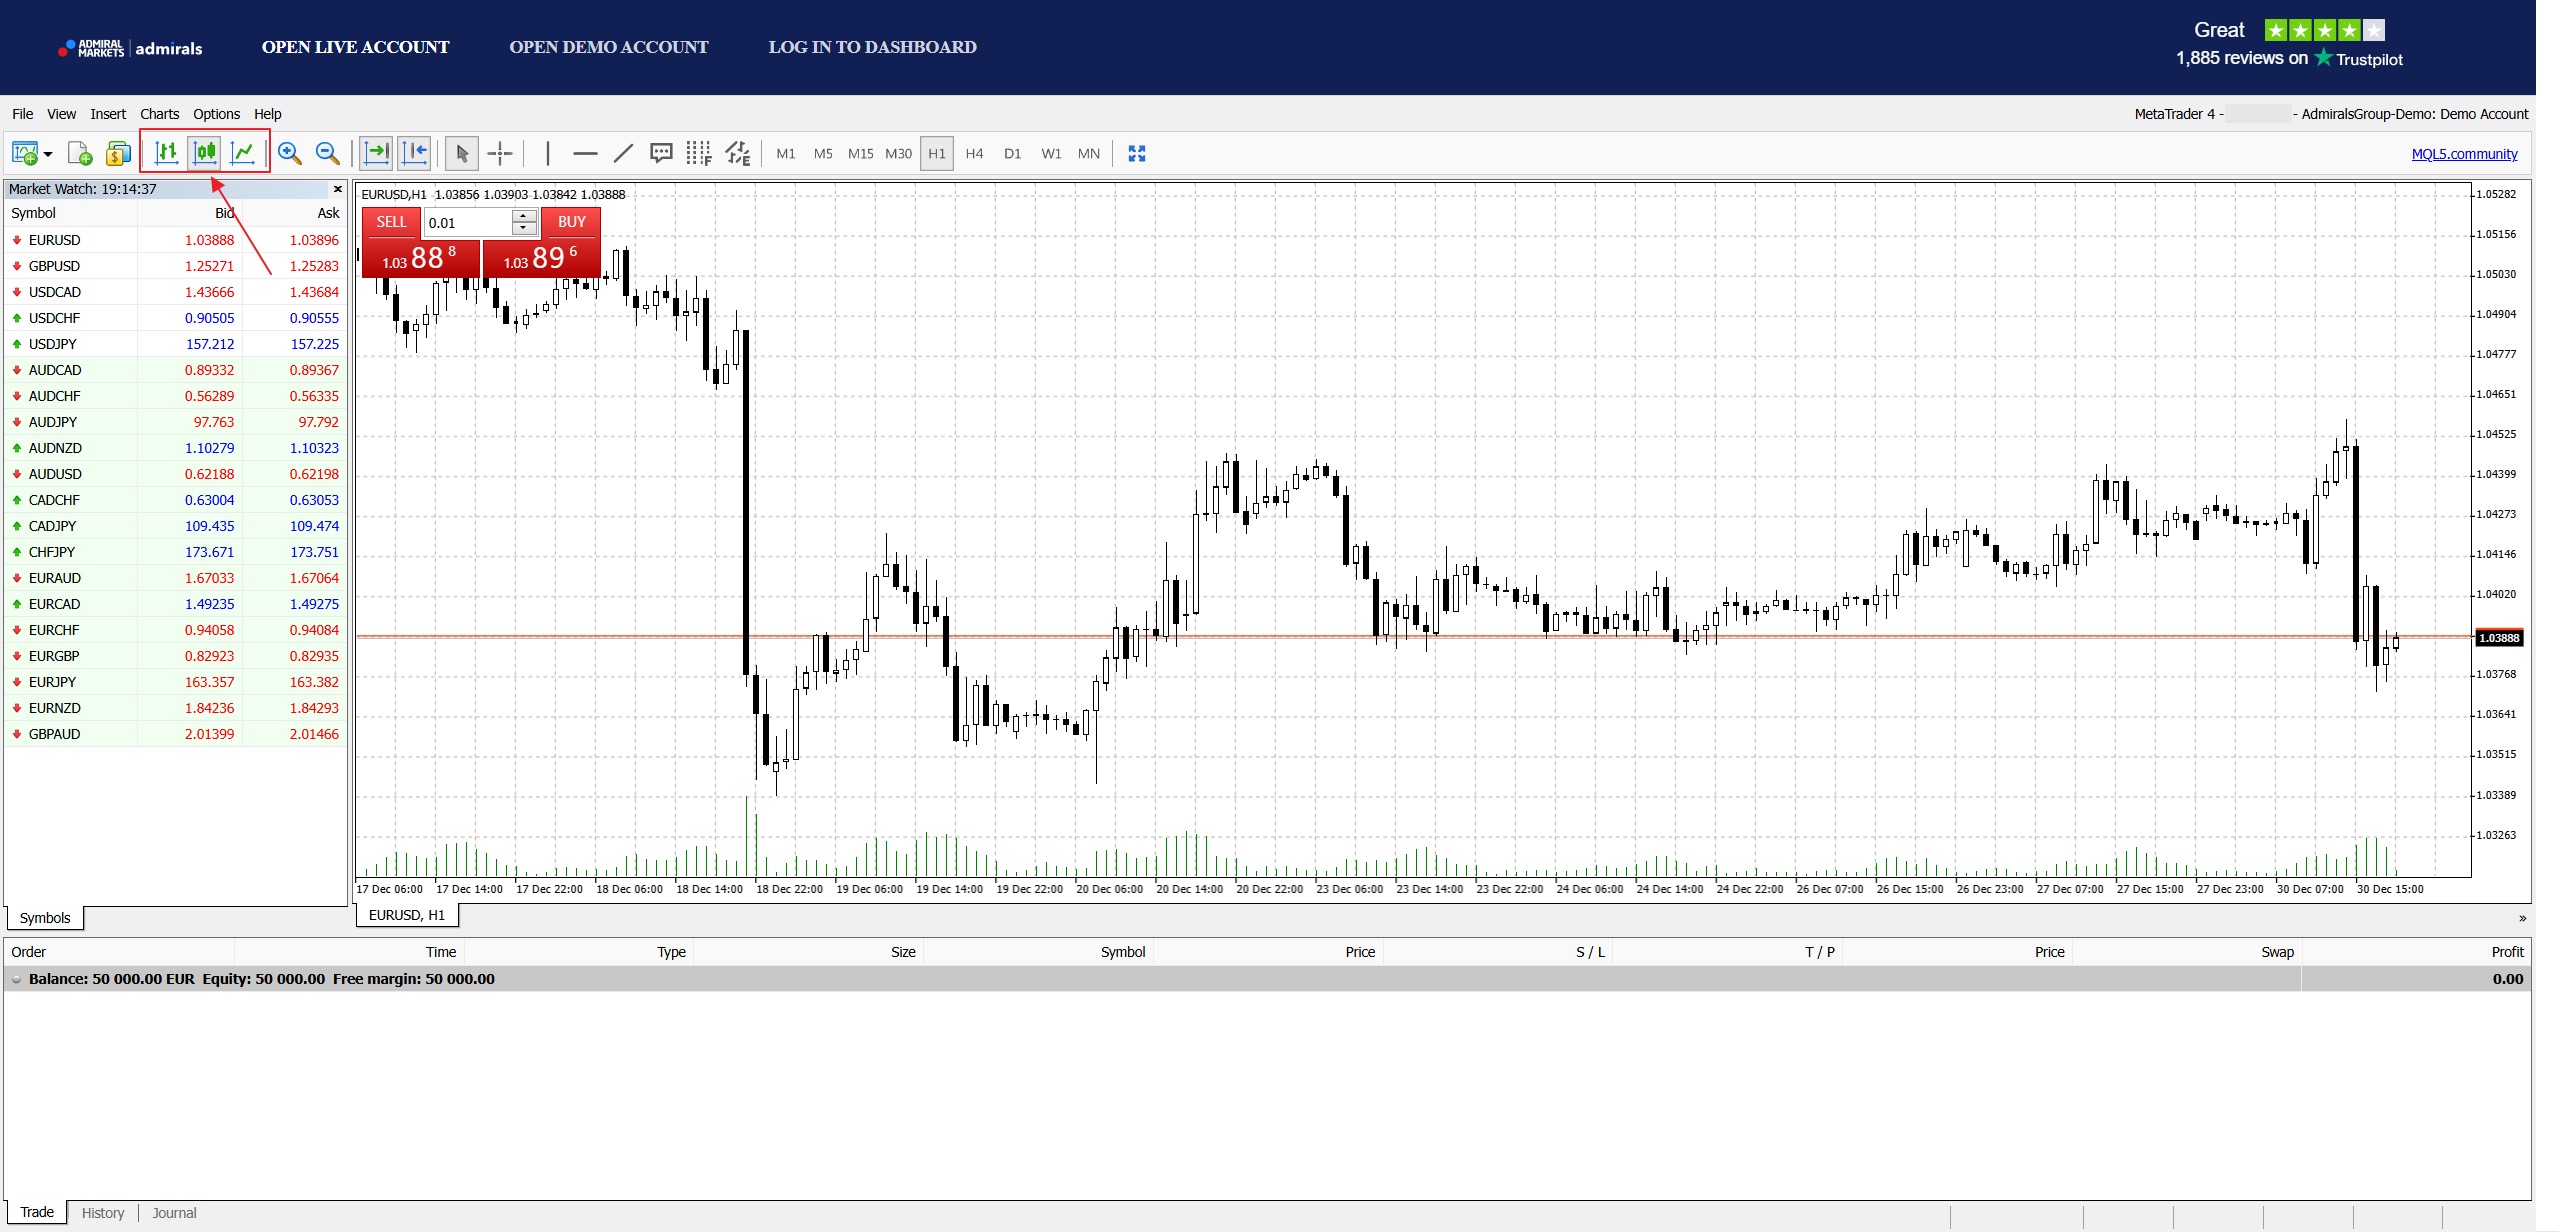Viewport: 2559px width, 1232px height.
Task: Select the crosshair tool
Action: pos(500,153)
